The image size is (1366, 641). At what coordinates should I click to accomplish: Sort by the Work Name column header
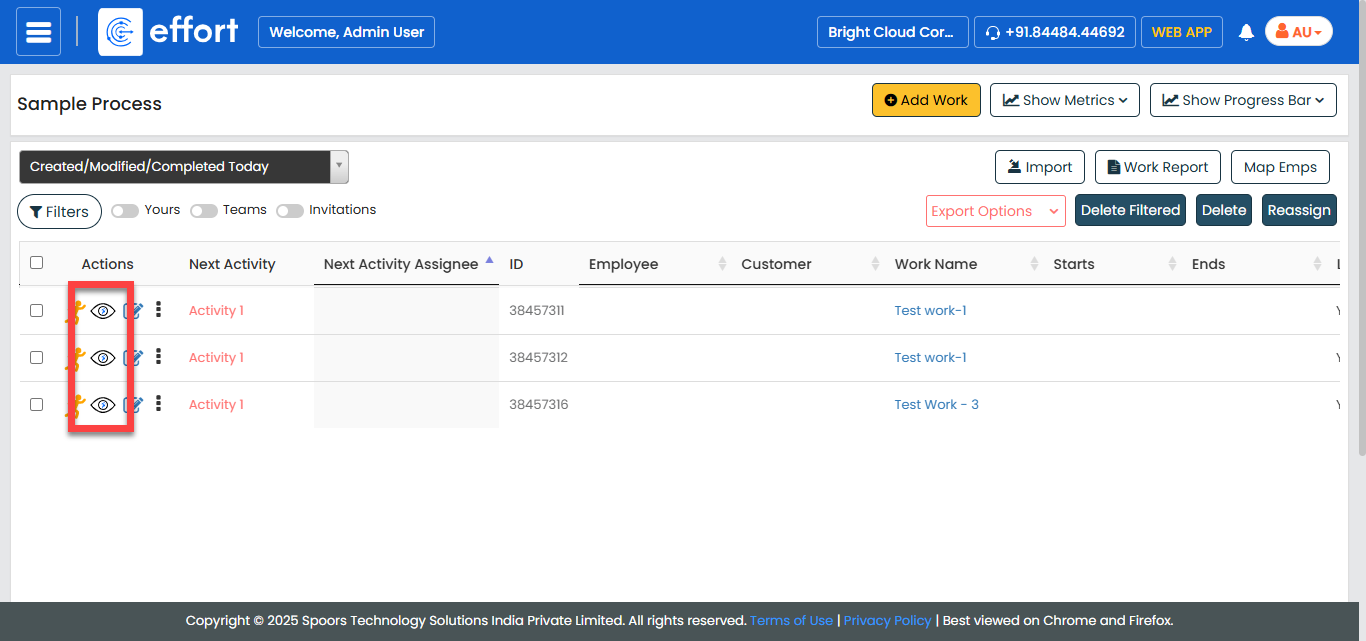[x=936, y=264]
